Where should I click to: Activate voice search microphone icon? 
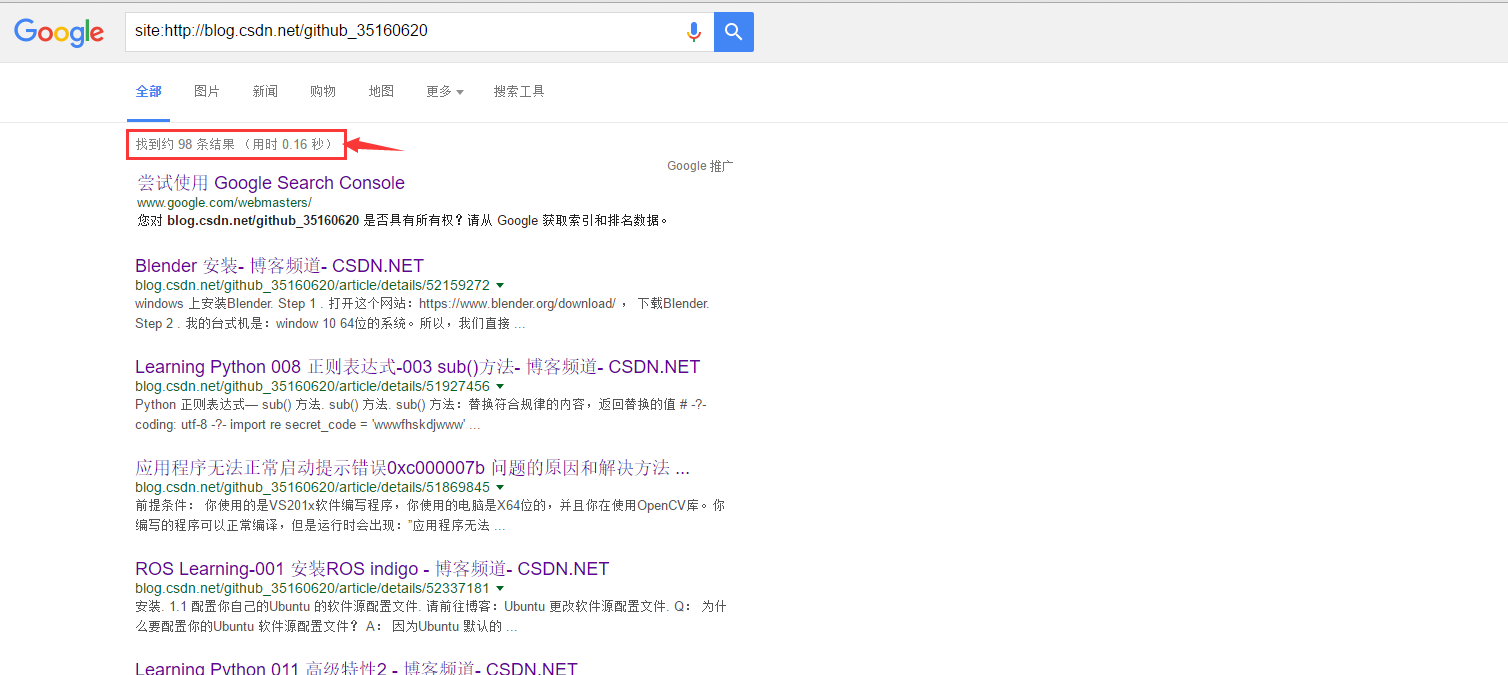(x=693, y=32)
